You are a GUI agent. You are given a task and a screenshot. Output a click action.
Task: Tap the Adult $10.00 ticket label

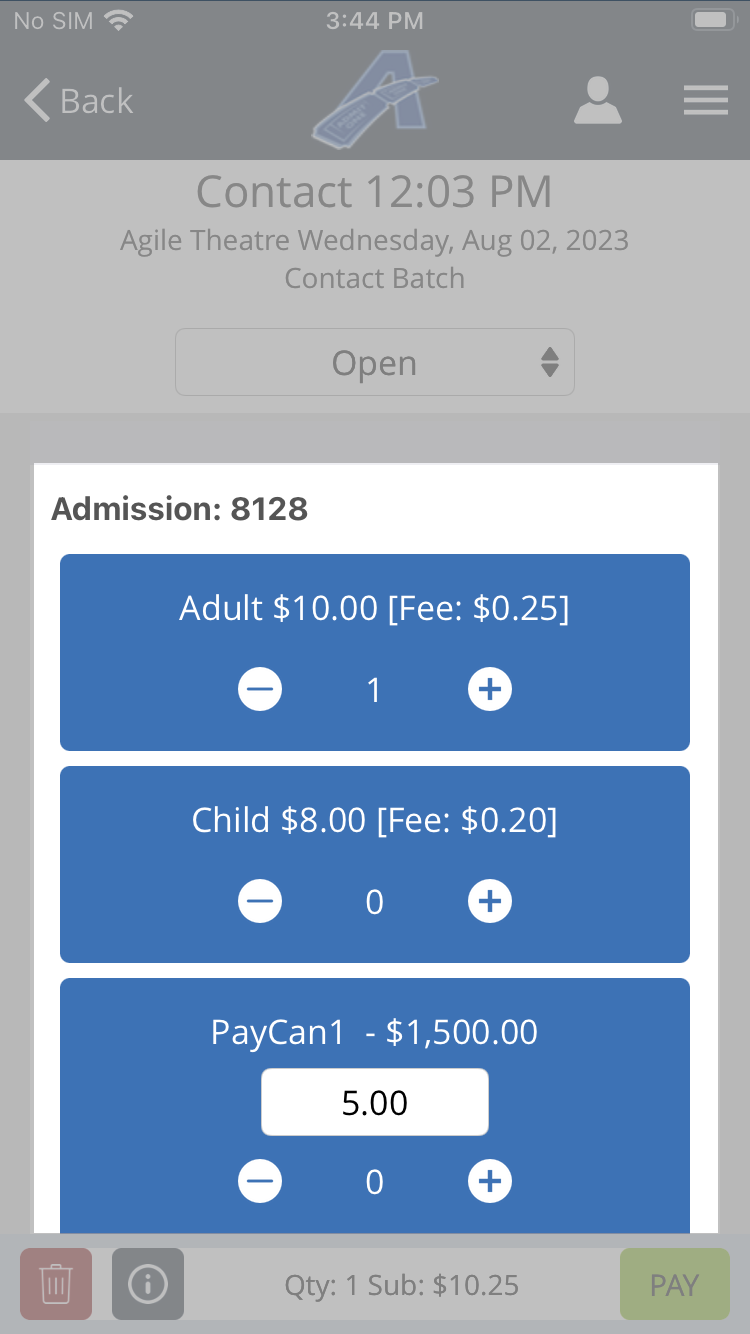(374, 608)
